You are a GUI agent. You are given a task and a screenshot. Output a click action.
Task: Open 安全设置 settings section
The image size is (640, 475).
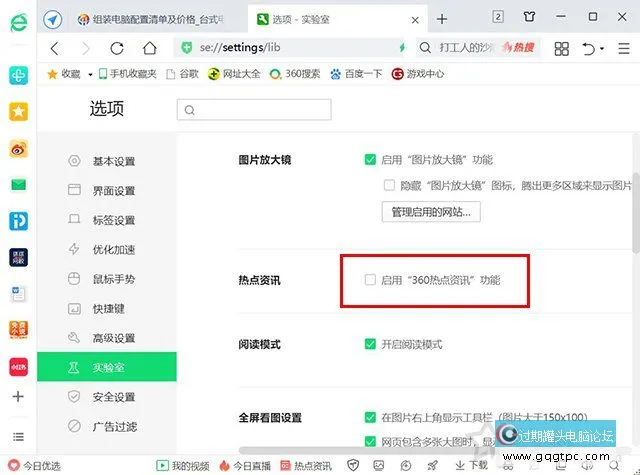(x=107, y=397)
